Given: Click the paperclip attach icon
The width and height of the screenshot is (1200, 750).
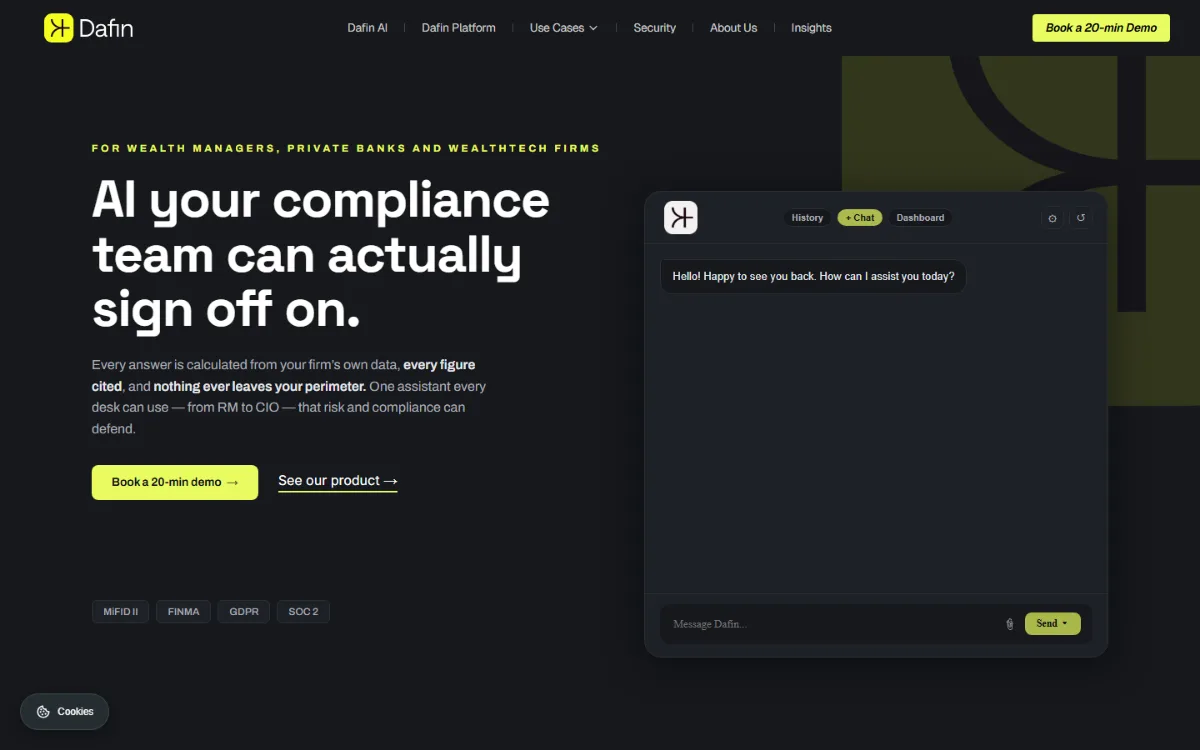Looking at the screenshot, I should point(1009,624).
